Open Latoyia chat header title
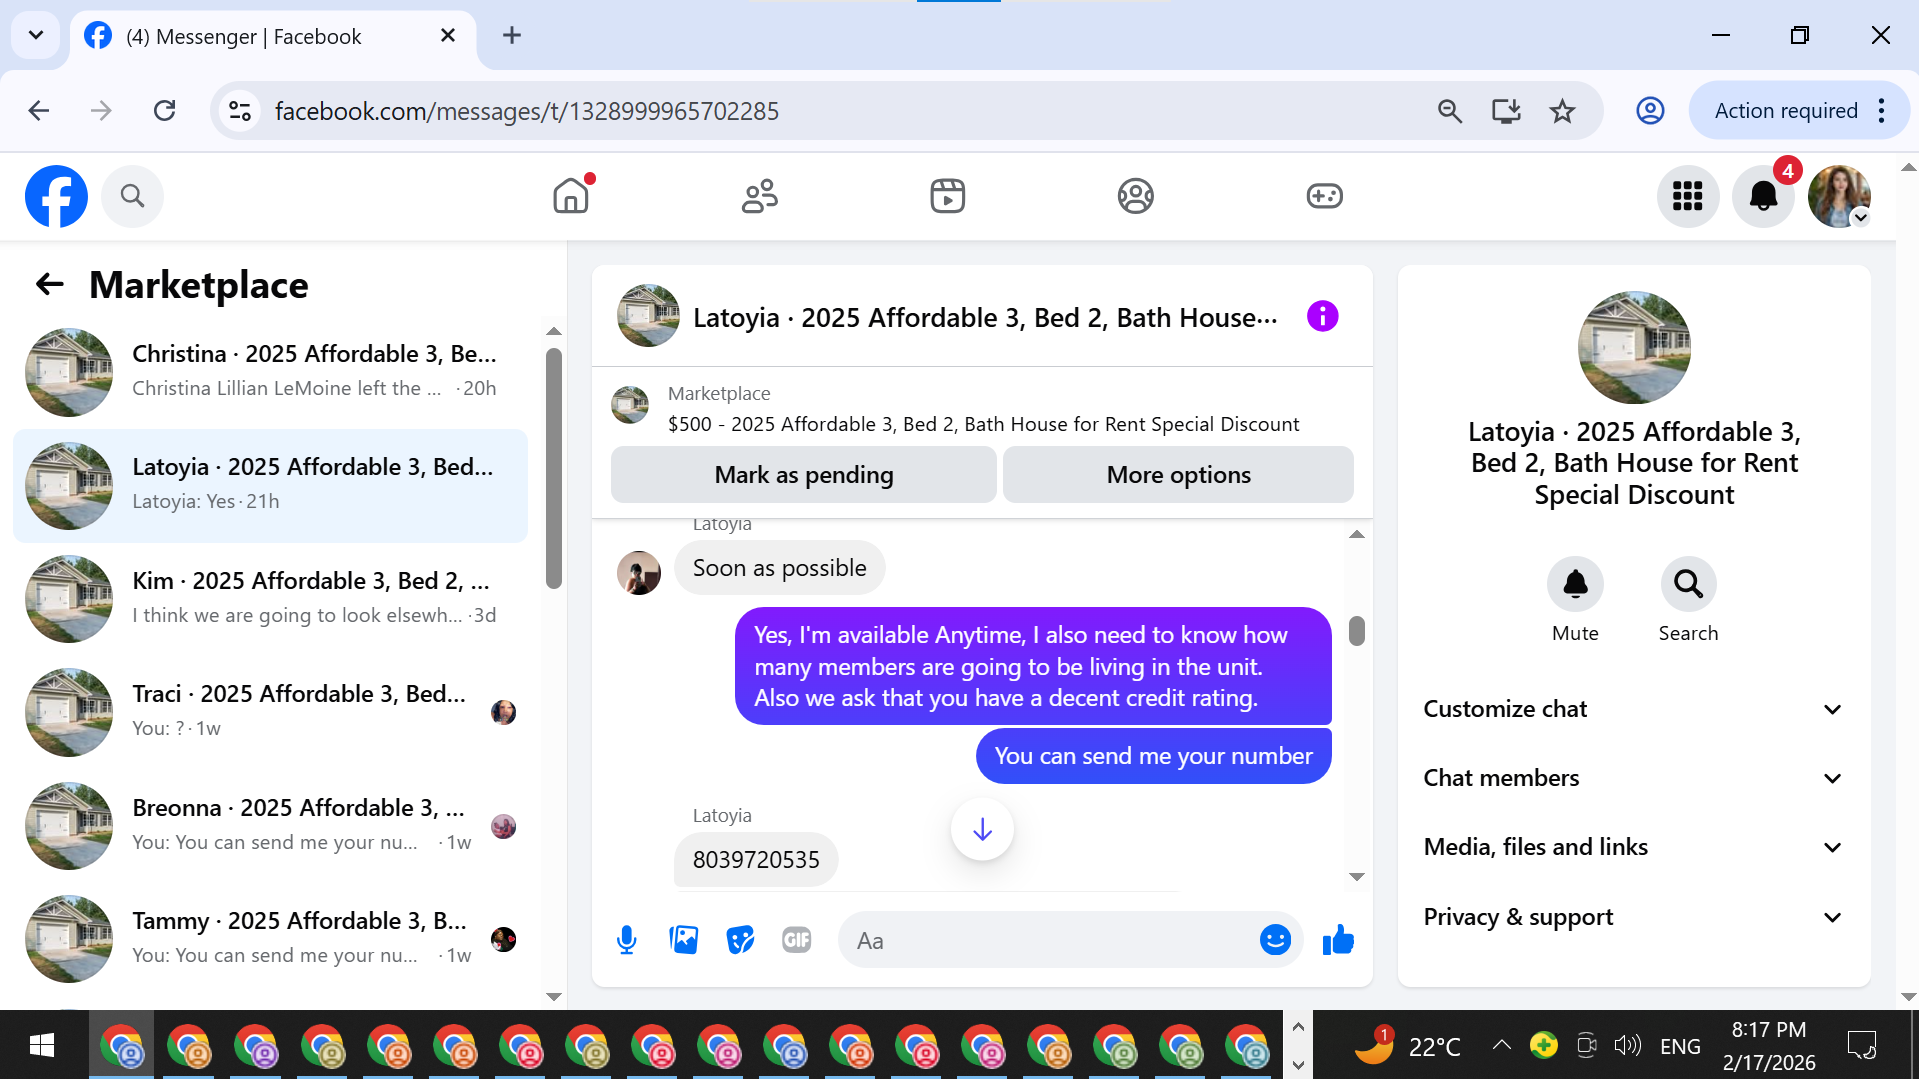 [984, 318]
